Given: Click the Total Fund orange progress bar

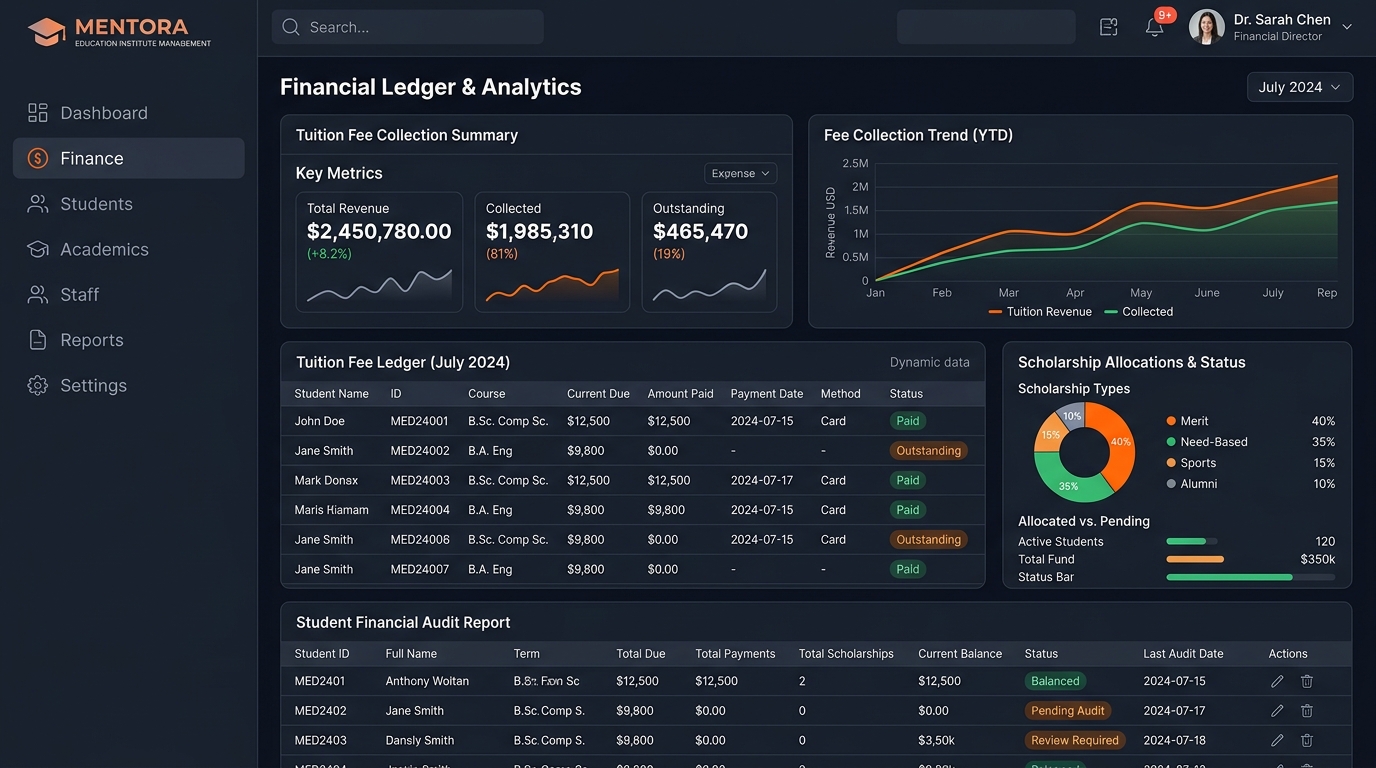Looking at the screenshot, I should point(1195,559).
